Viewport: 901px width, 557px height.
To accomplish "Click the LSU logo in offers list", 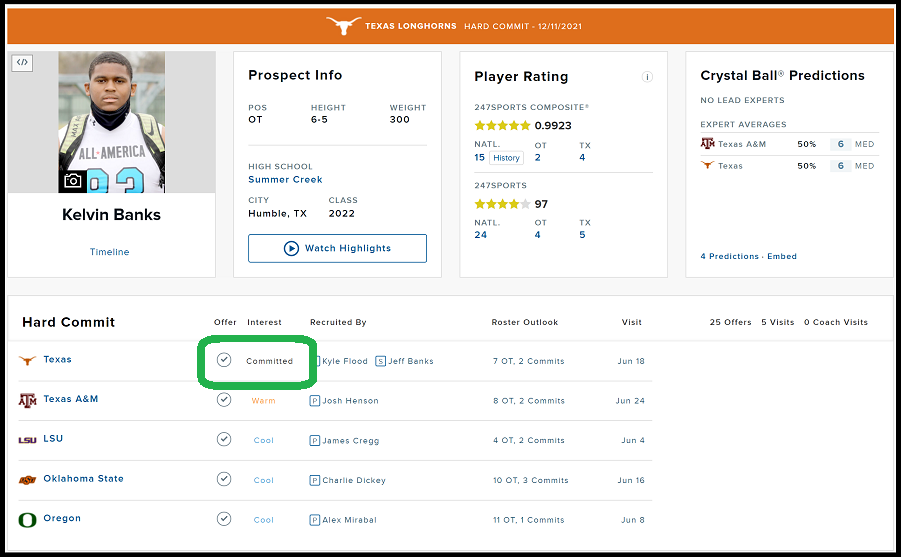I will click(27, 440).
